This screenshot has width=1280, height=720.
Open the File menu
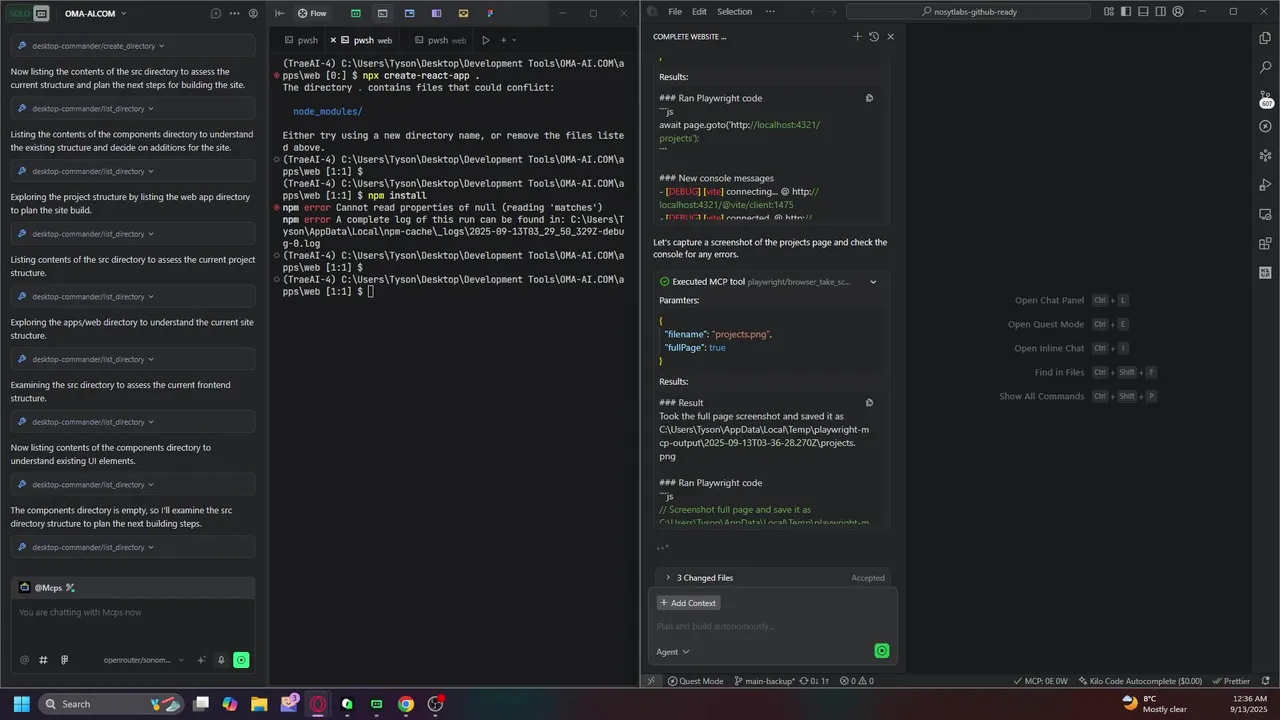(675, 12)
